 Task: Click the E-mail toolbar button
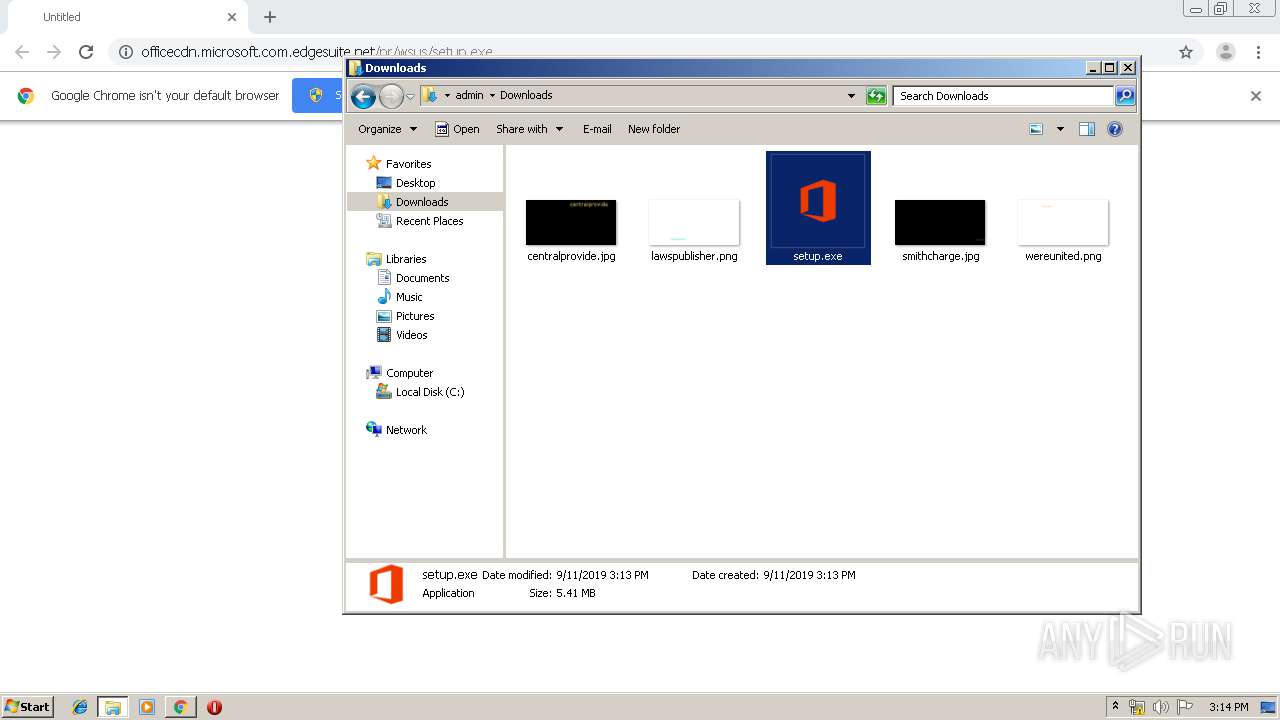coord(597,129)
